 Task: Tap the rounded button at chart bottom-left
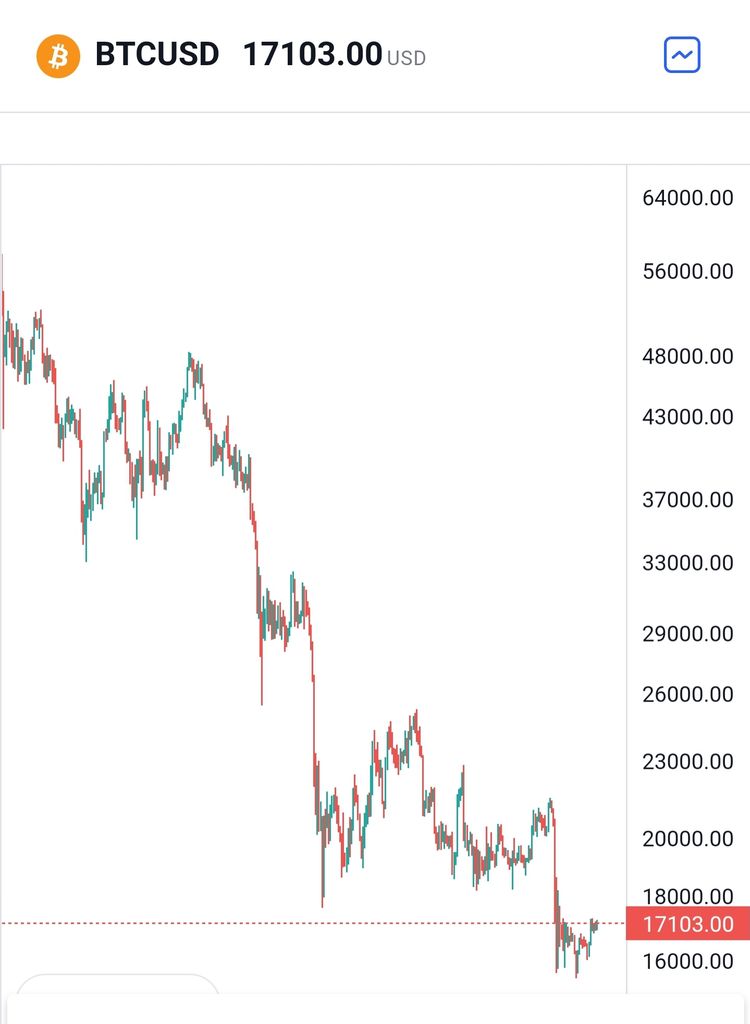[117, 985]
